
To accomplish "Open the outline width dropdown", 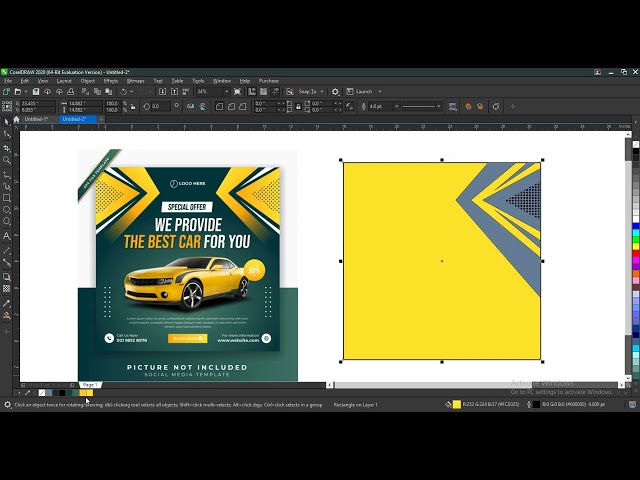I will (x=396, y=107).
